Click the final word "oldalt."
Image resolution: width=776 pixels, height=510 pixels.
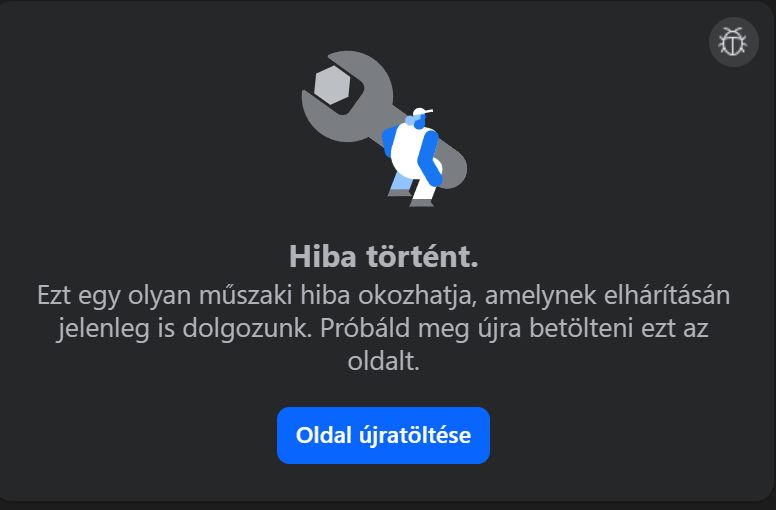(384, 361)
